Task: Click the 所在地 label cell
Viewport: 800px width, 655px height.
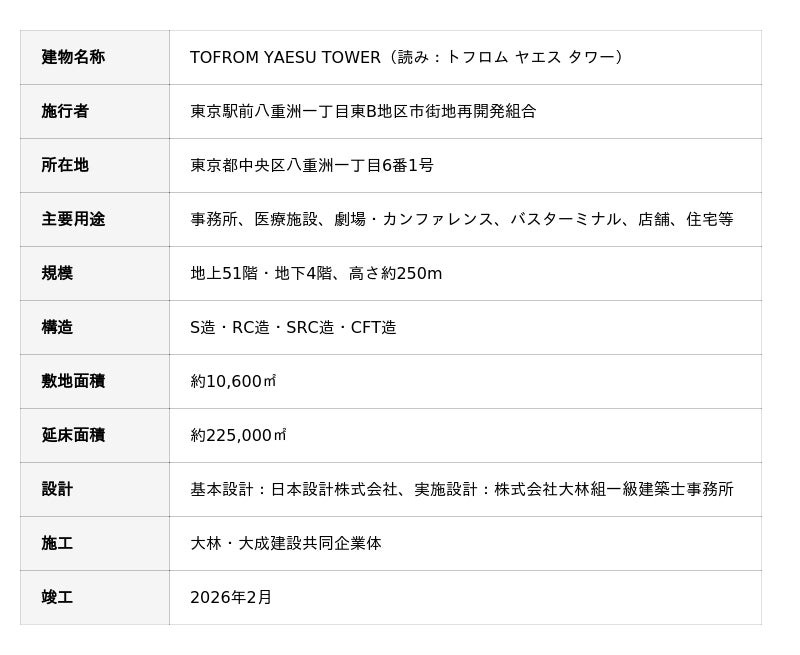Action: 65,165
